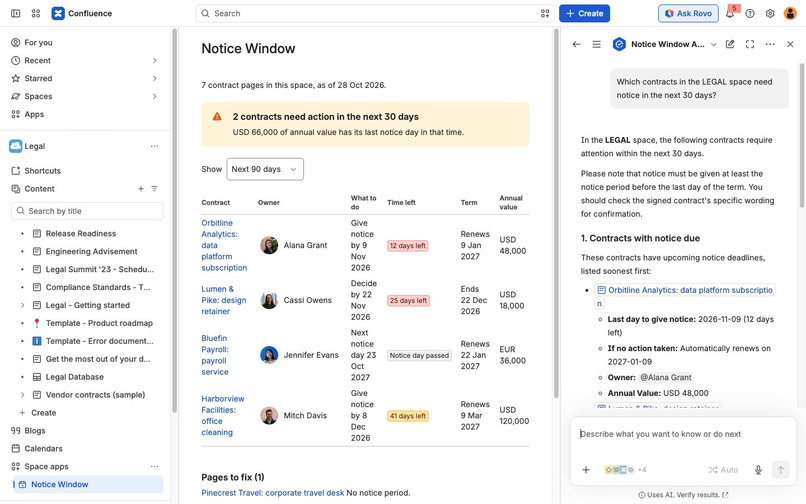Focus the top Search field
This screenshot has width=806, height=504.
[x=375, y=13]
